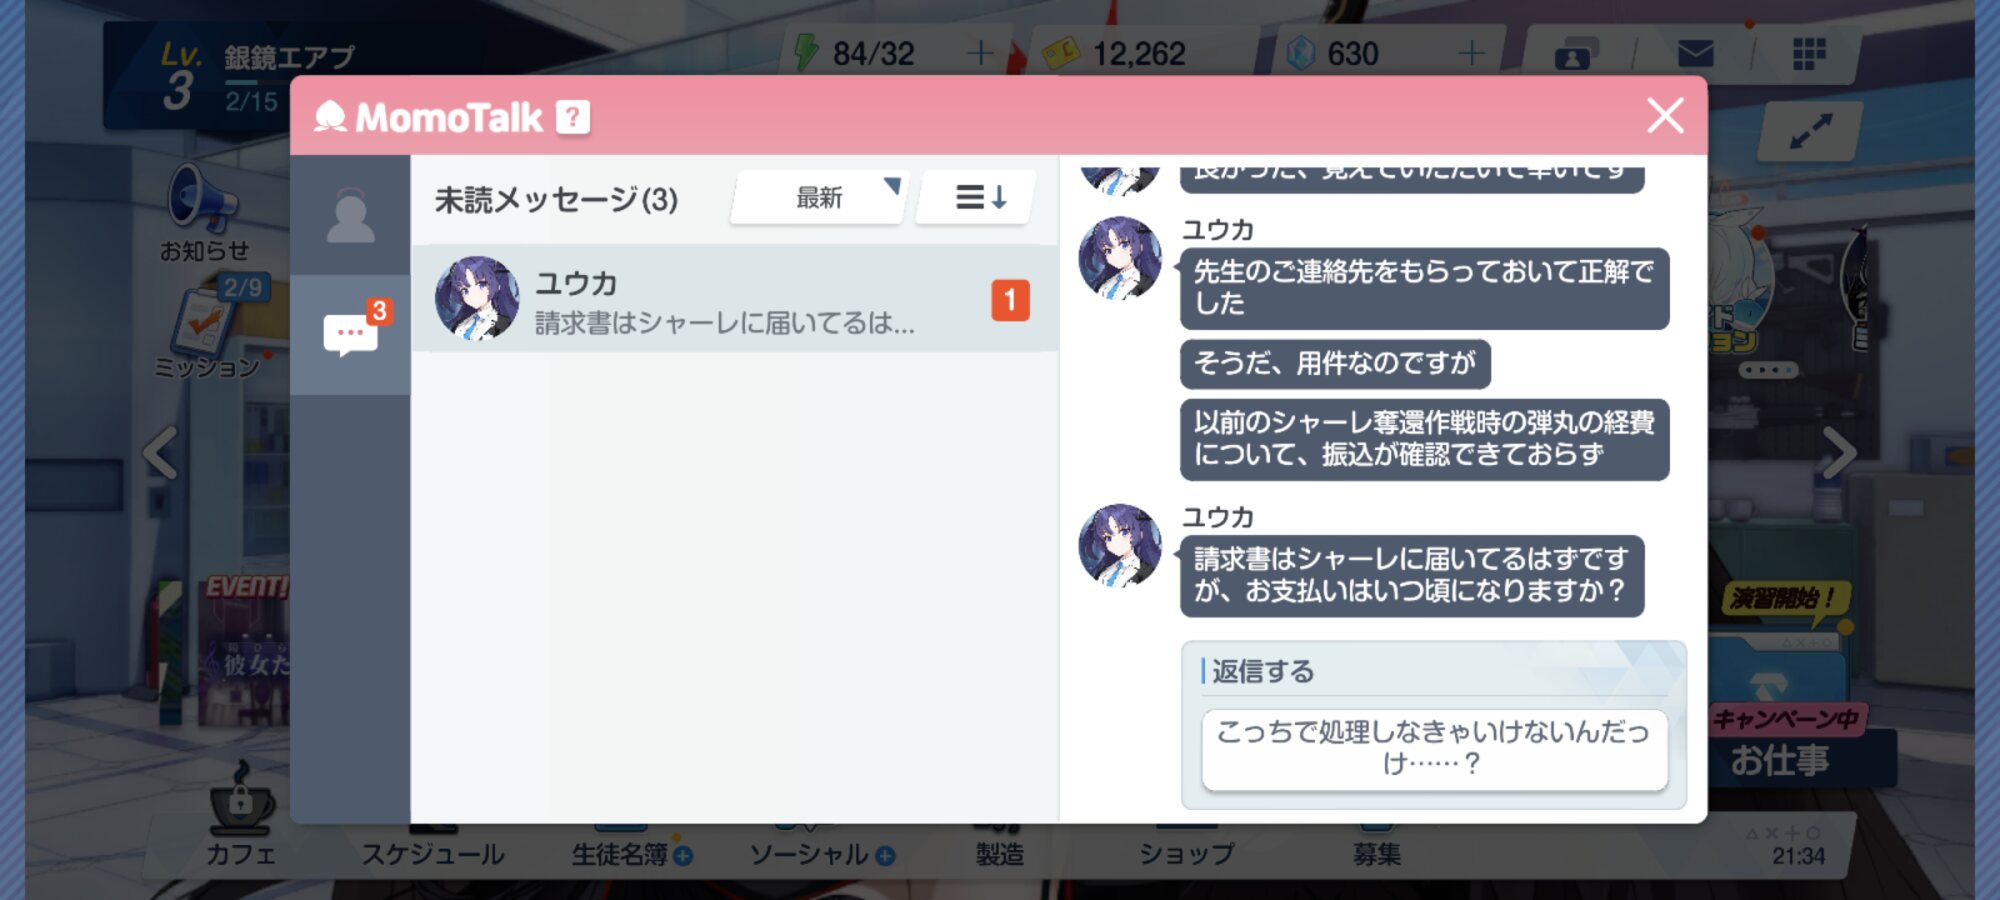Select Yuuka's conversation in the list
2000x900 pixels.
pyautogui.click(x=734, y=299)
